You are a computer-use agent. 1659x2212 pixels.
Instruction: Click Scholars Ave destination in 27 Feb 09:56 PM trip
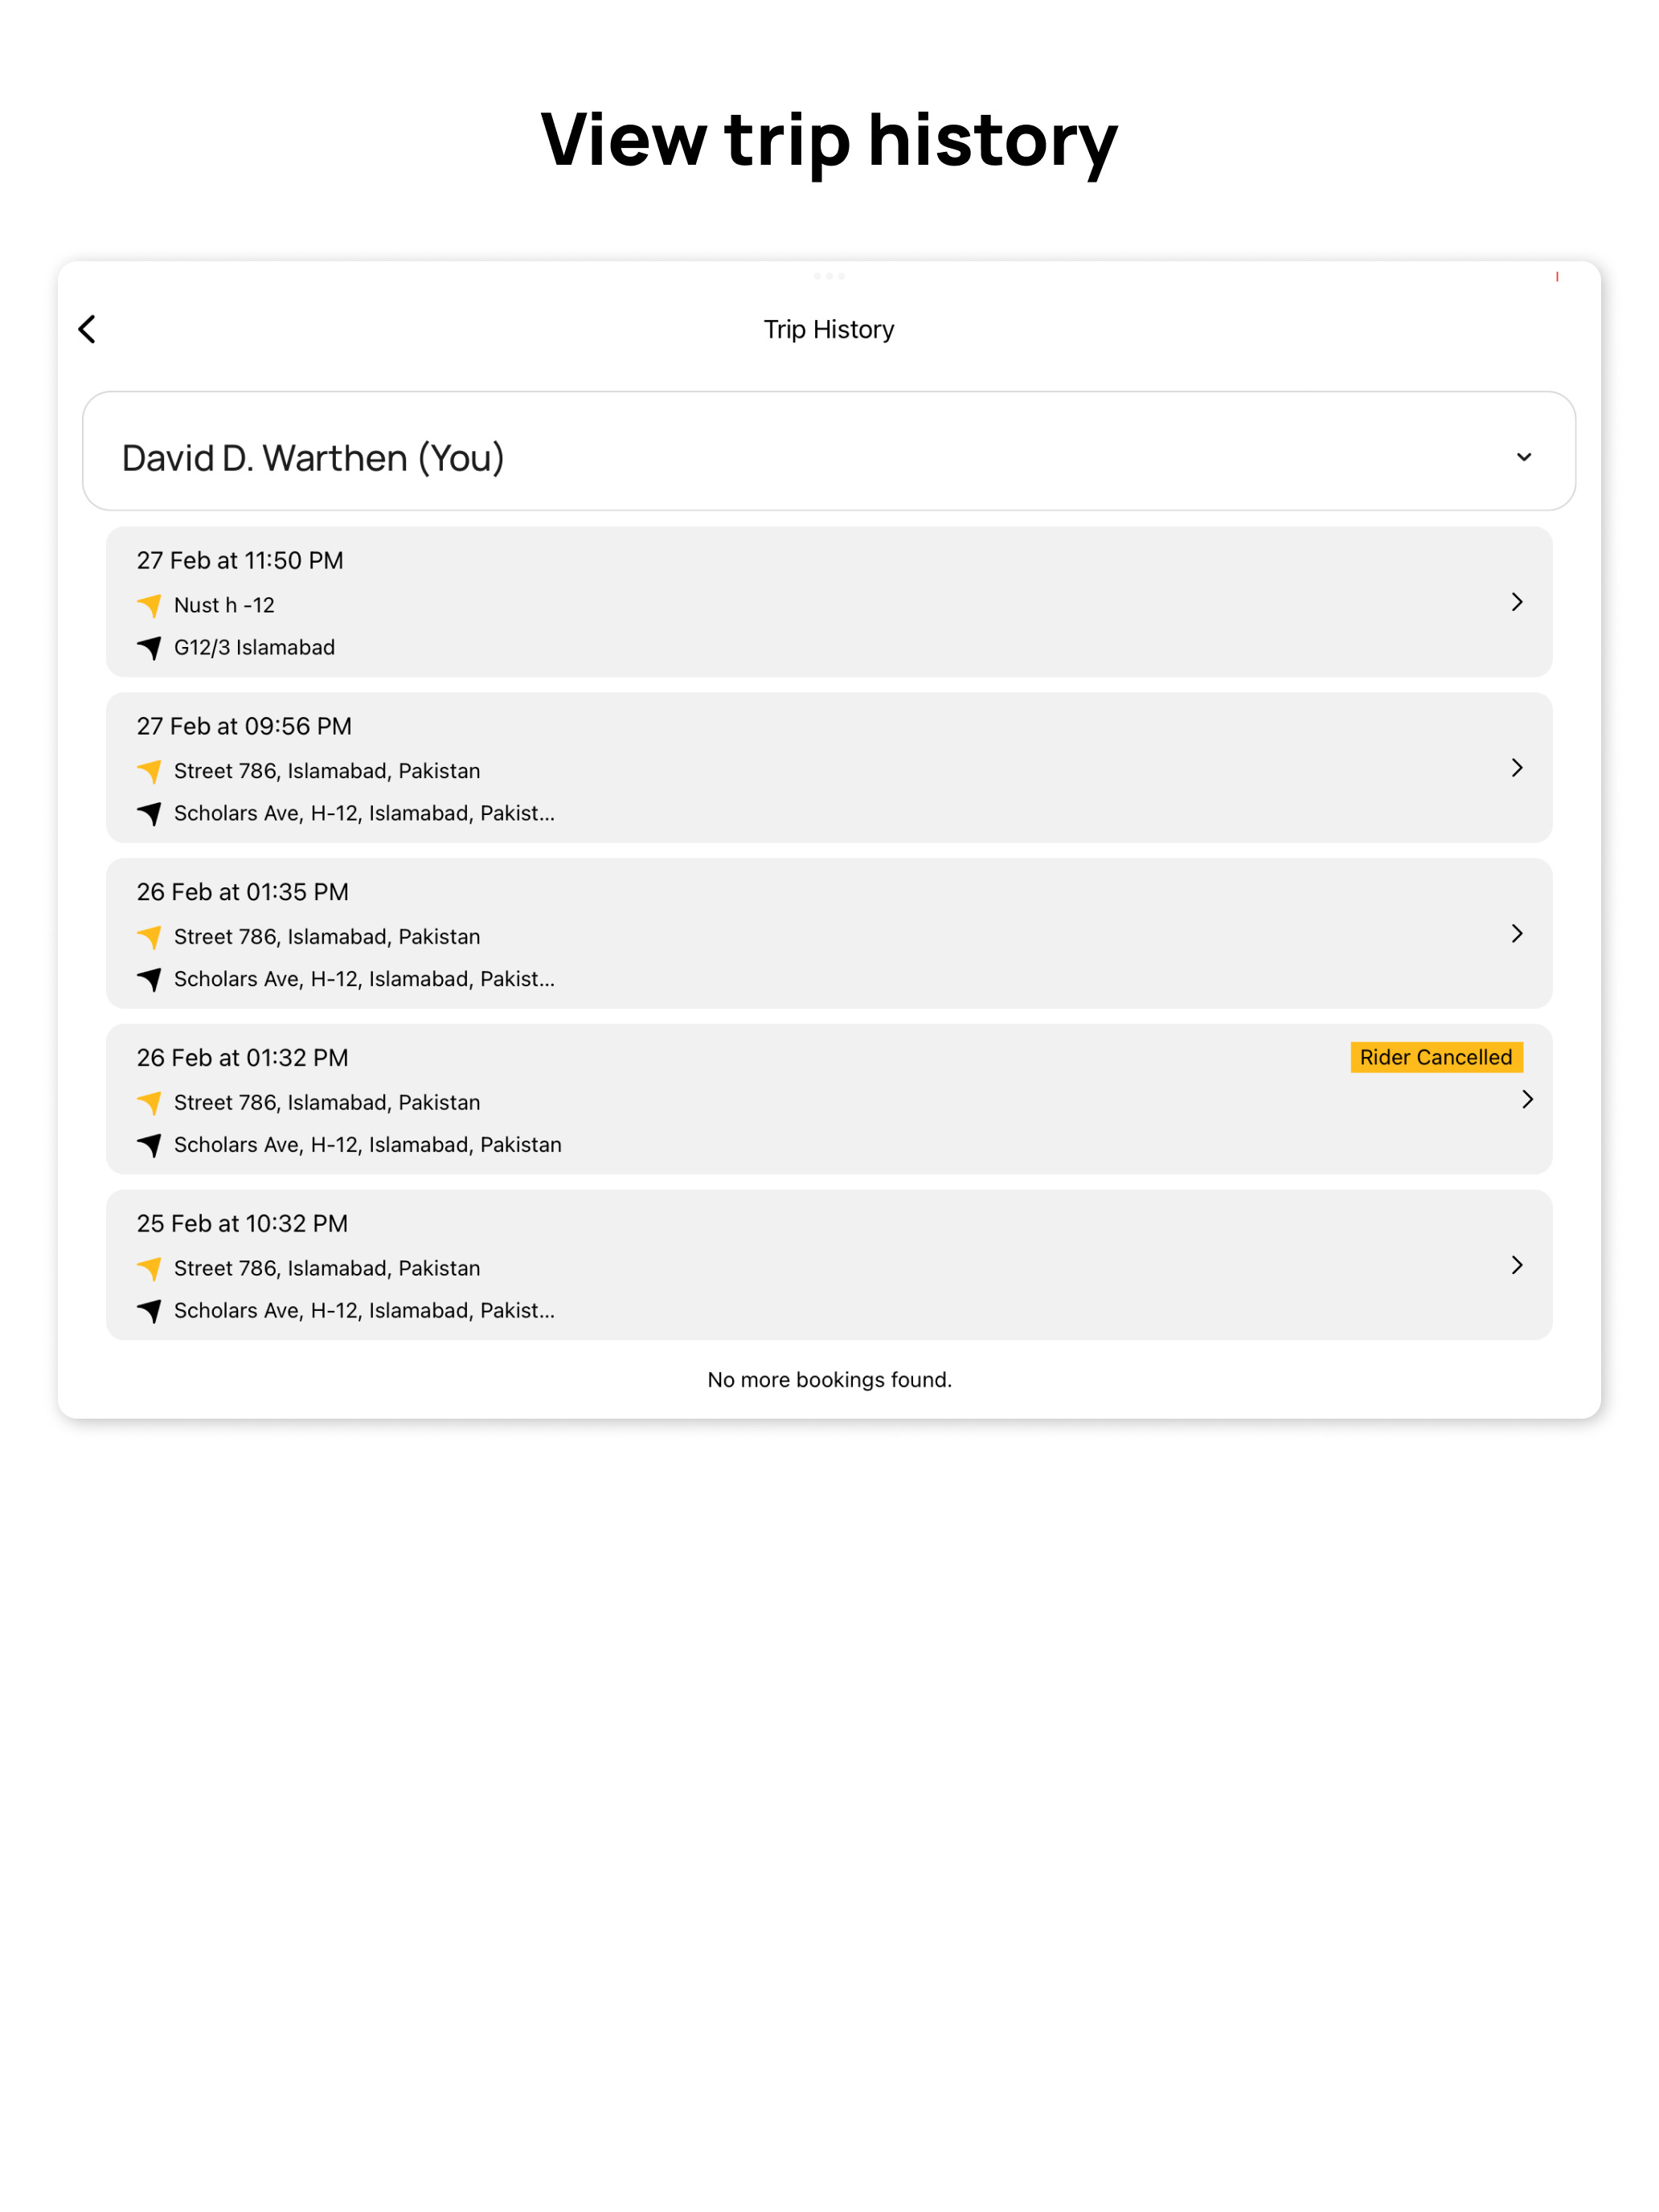pos(364,814)
